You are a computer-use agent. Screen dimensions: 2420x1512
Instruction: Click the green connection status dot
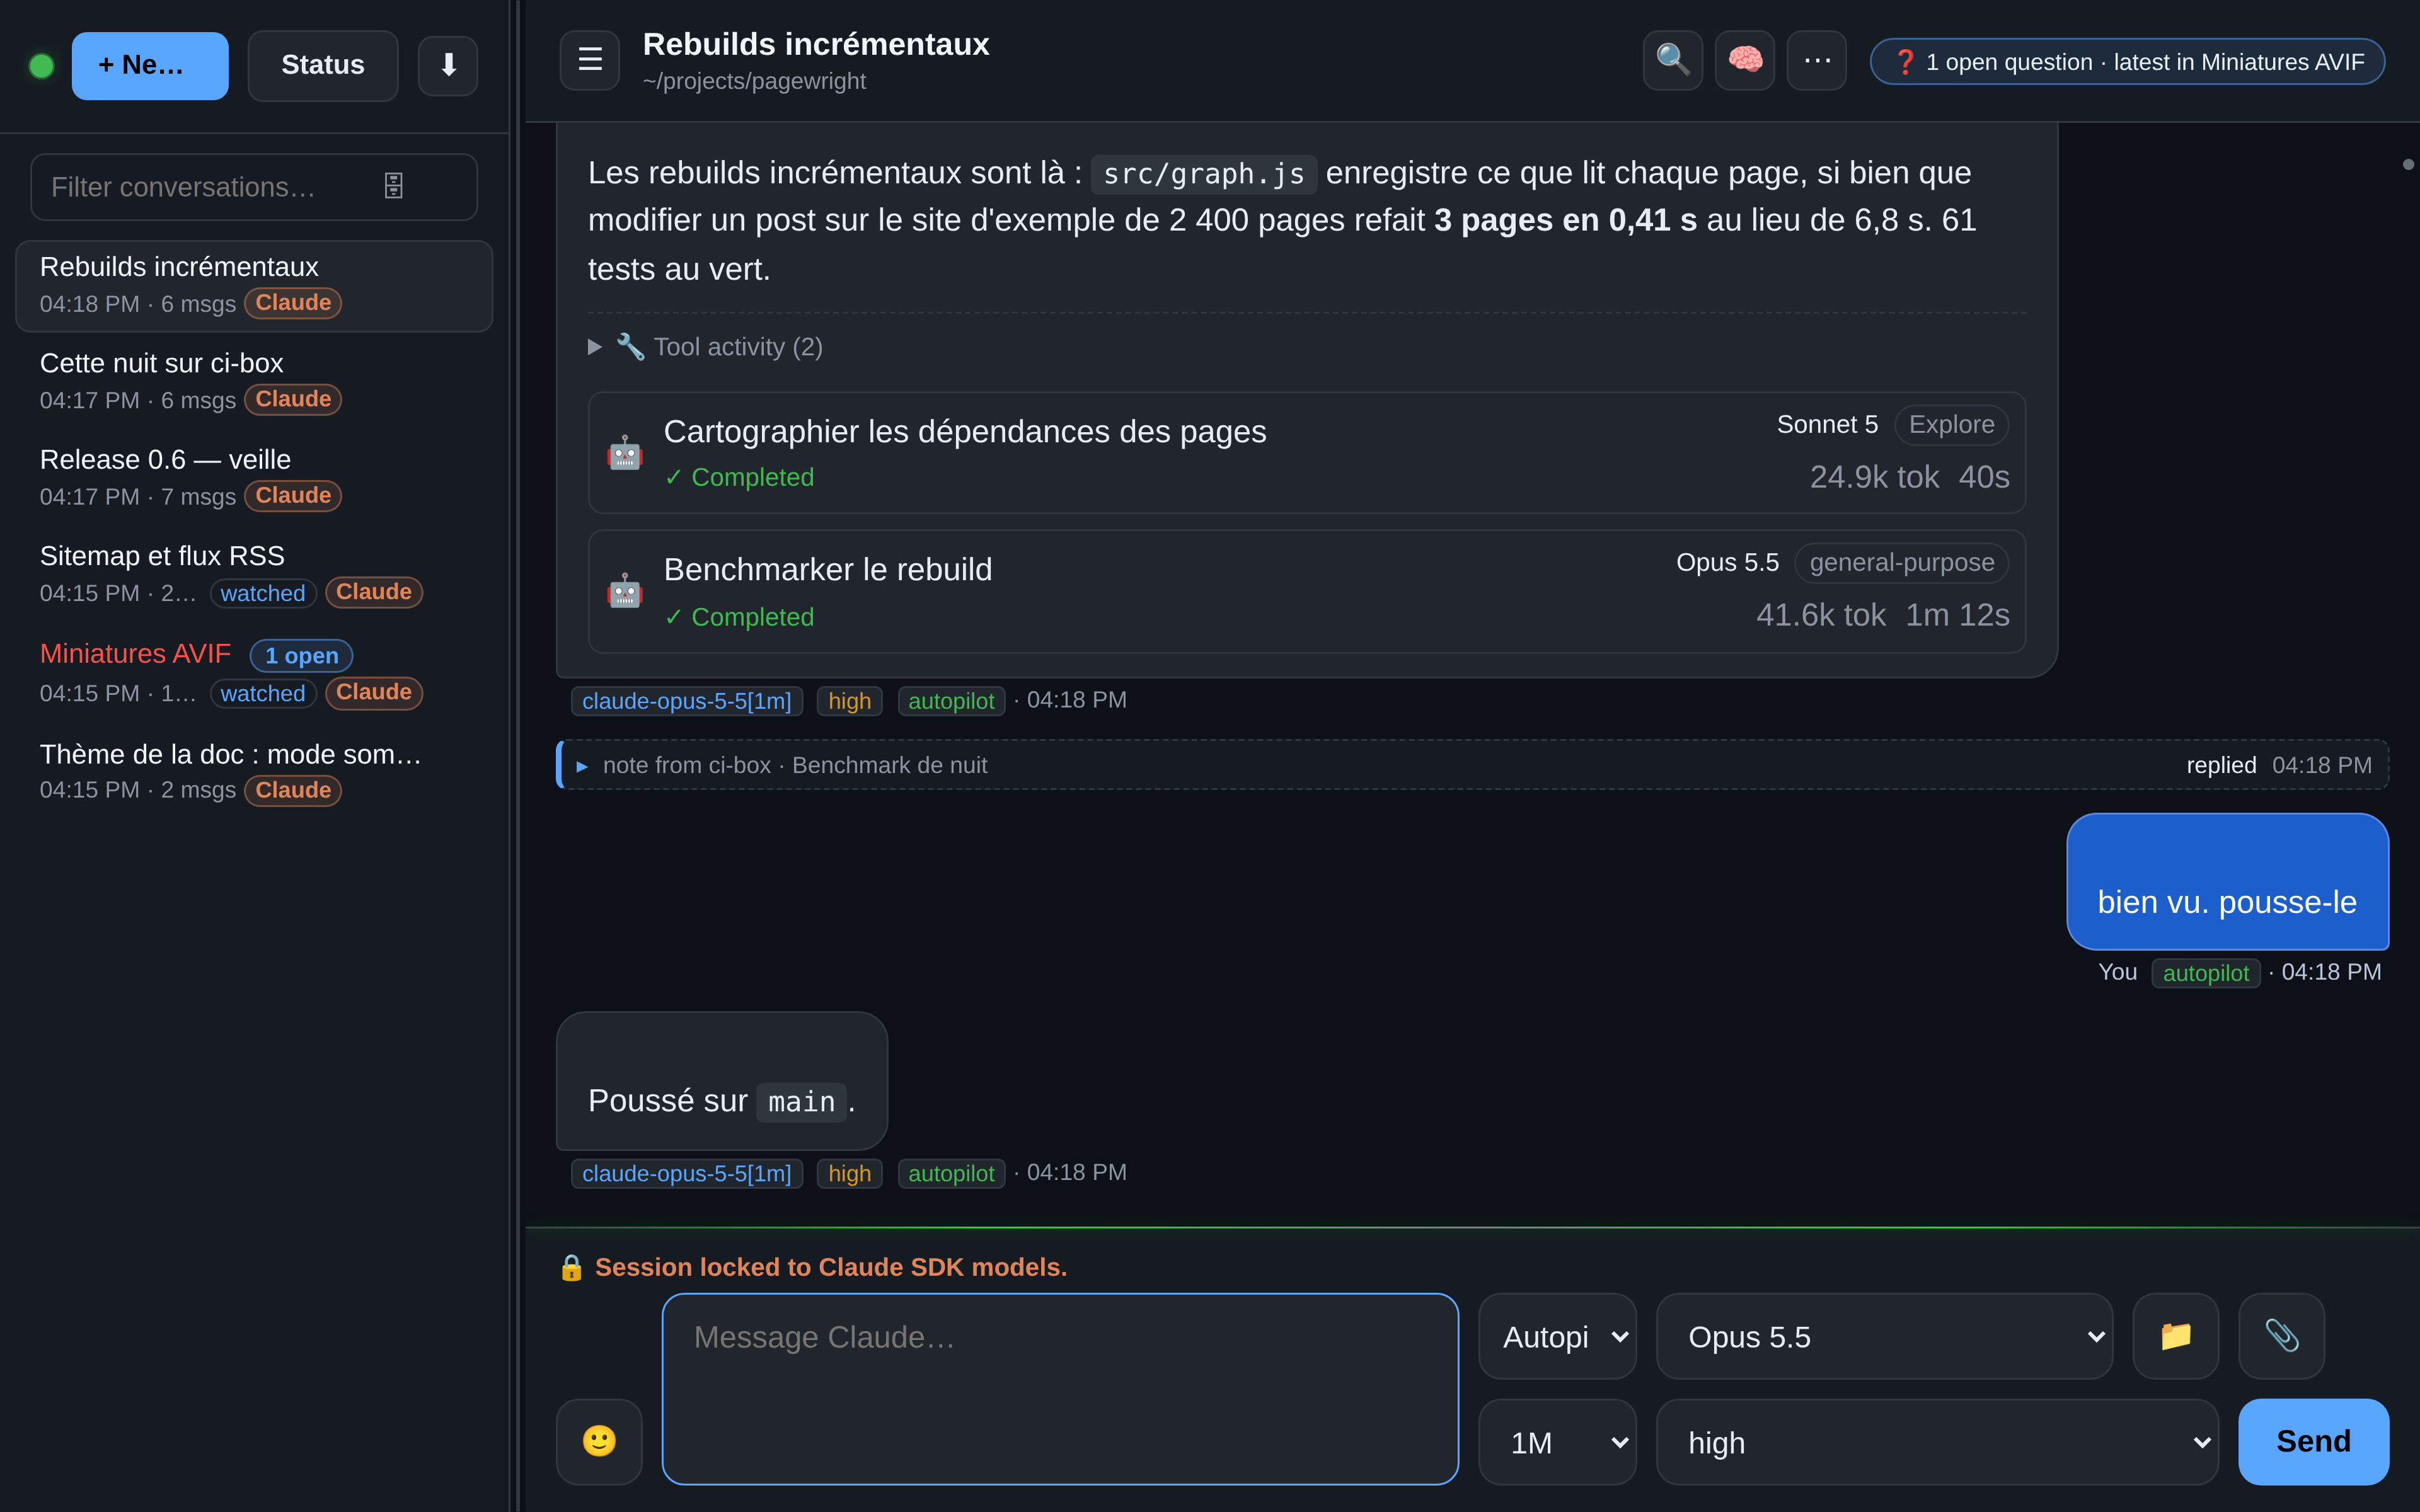pos(42,66)
